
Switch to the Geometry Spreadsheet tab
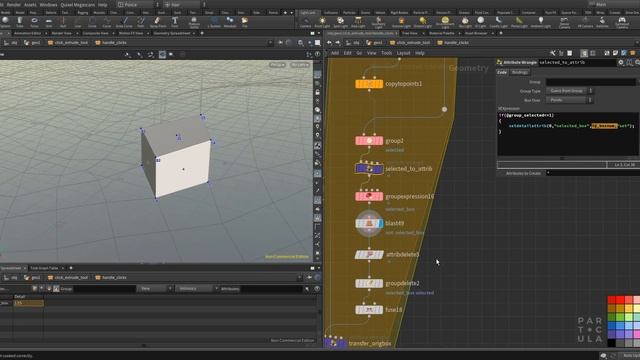(x=172, y=33)
